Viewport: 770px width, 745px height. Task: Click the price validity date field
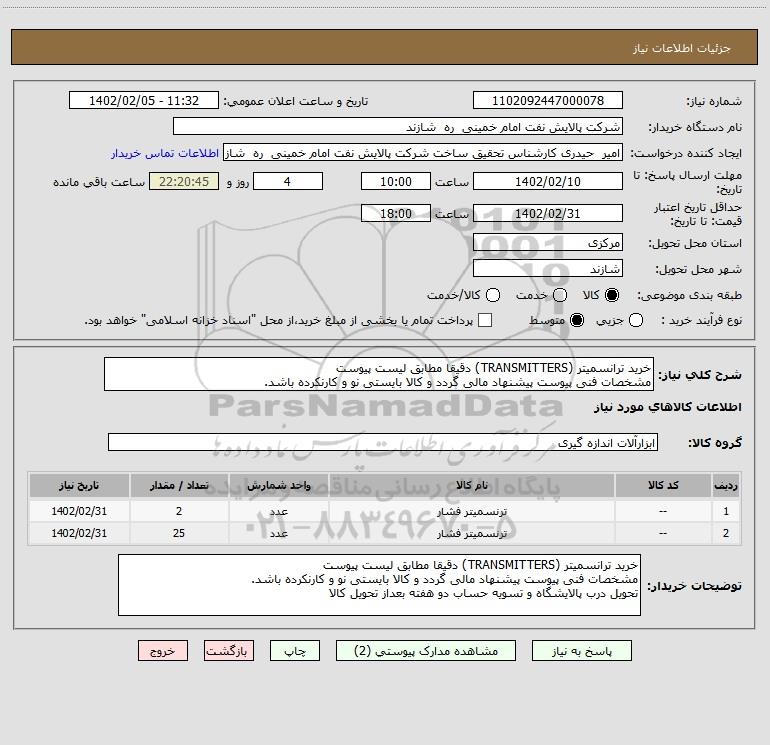(548, 213)
